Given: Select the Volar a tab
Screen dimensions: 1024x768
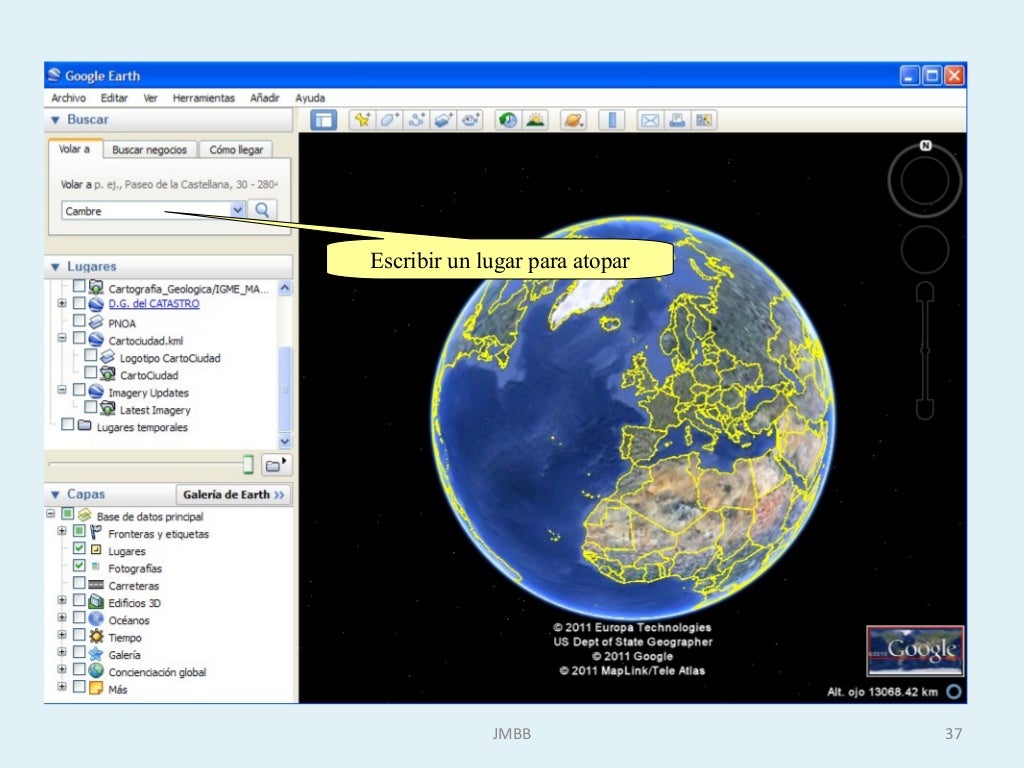Looking at the screenshot, I should coord(74,149).
